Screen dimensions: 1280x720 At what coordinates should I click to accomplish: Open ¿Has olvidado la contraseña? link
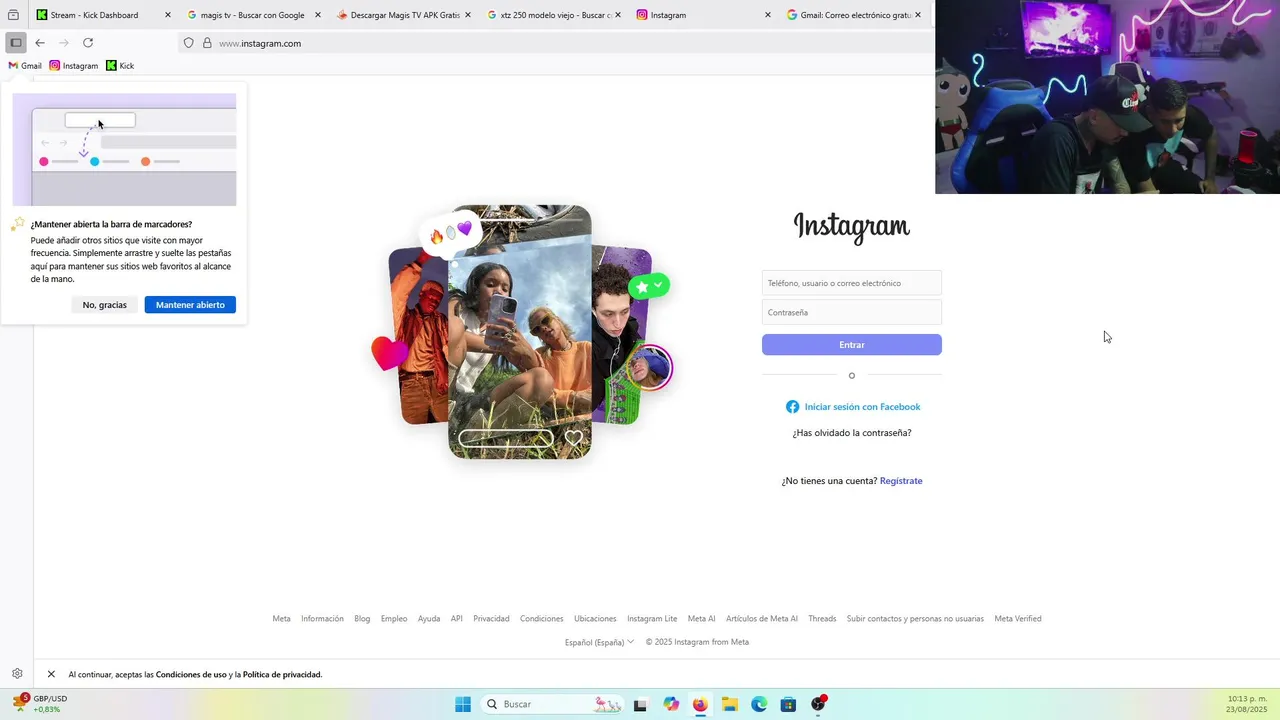point(852,433)
